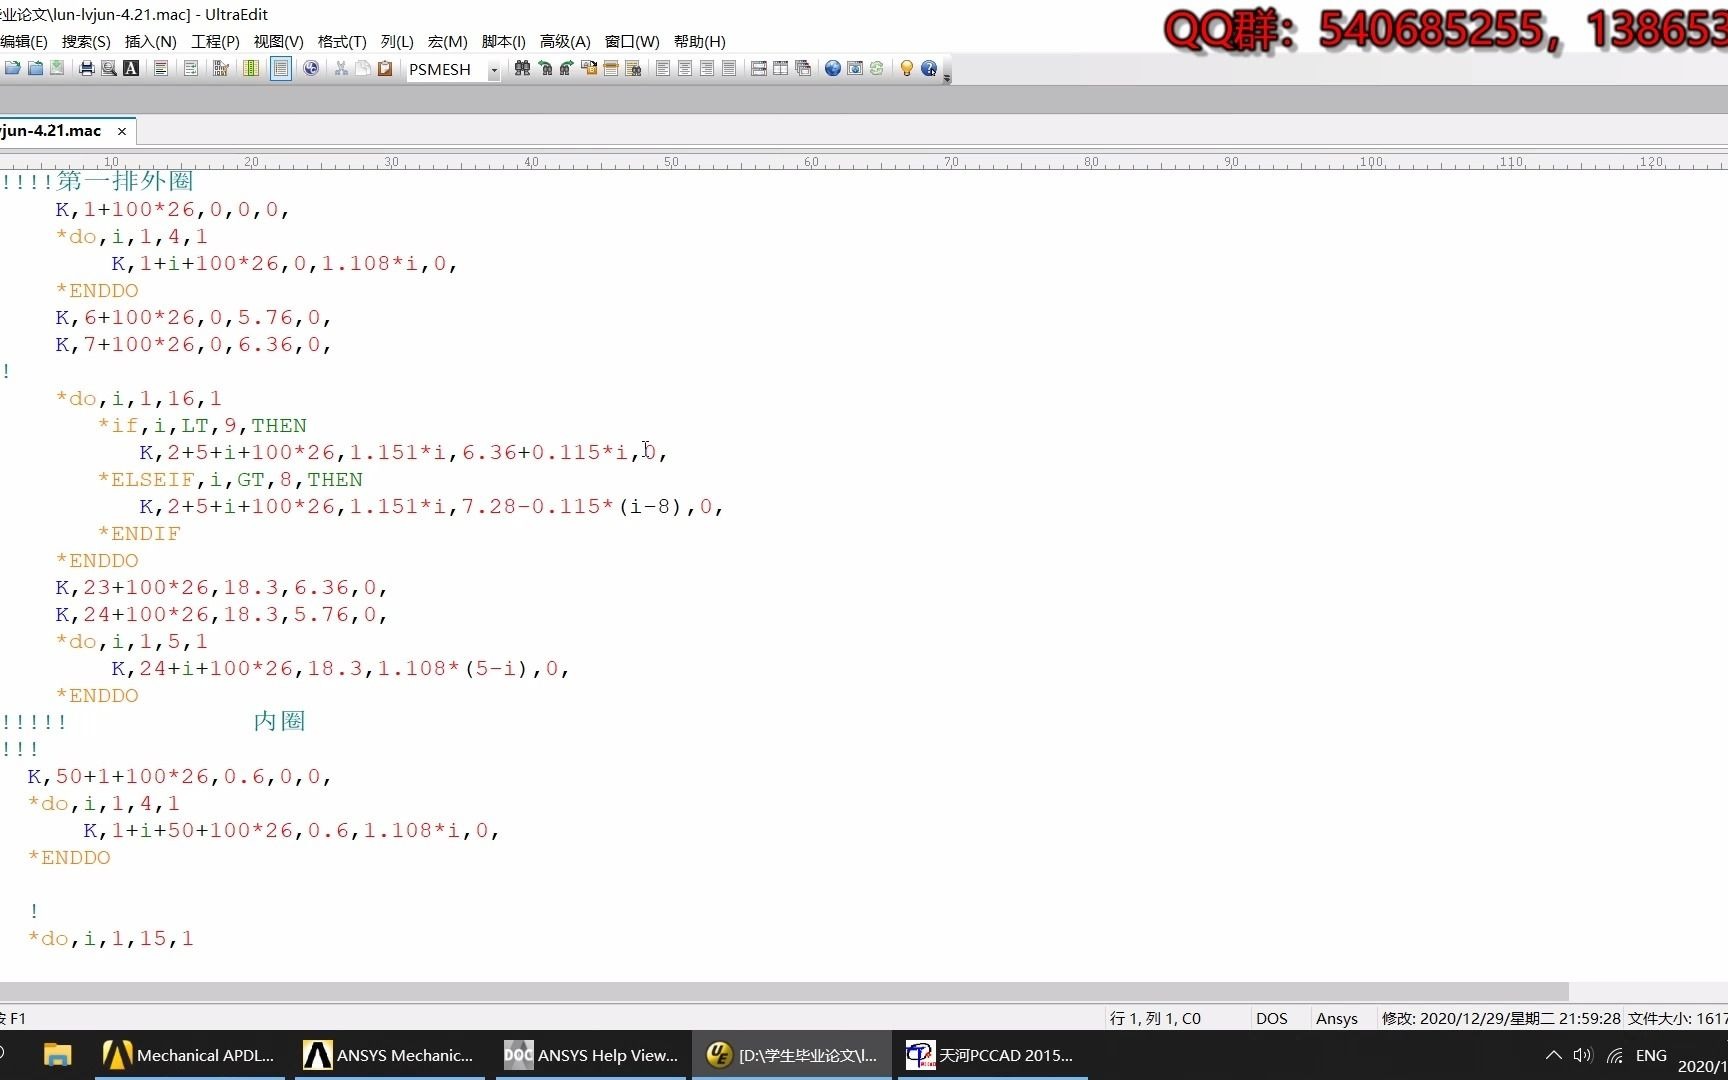
Task: Click the Open file folder icon
Action: pos(13,68)
